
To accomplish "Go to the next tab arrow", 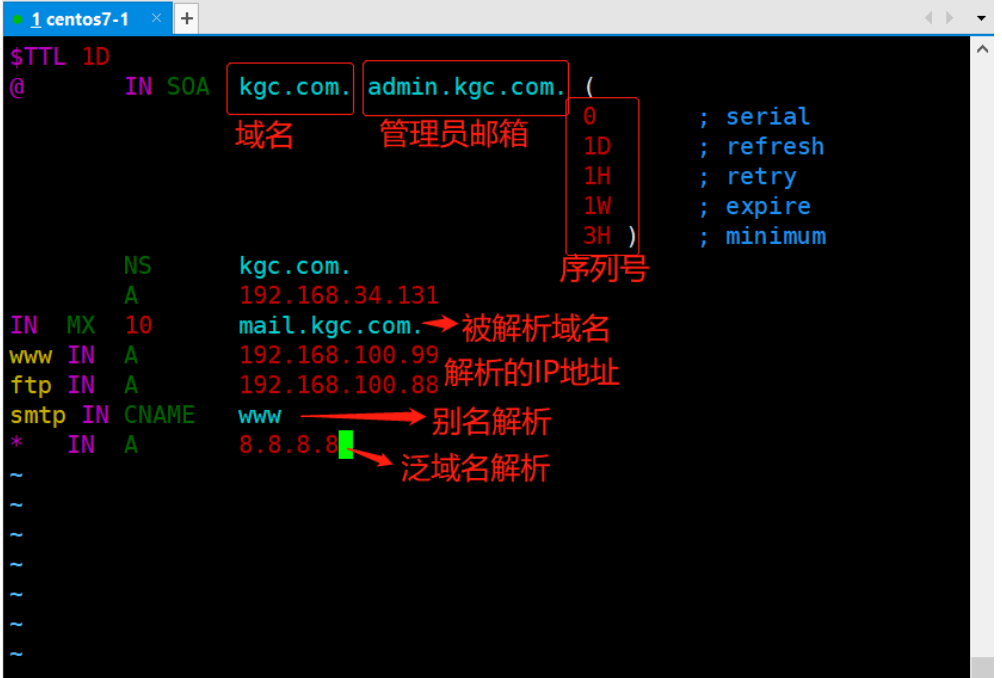I will [949, 18].
